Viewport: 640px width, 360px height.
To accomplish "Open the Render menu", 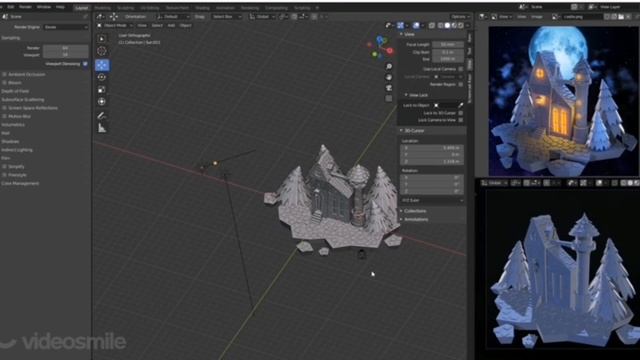I will 25,7.
